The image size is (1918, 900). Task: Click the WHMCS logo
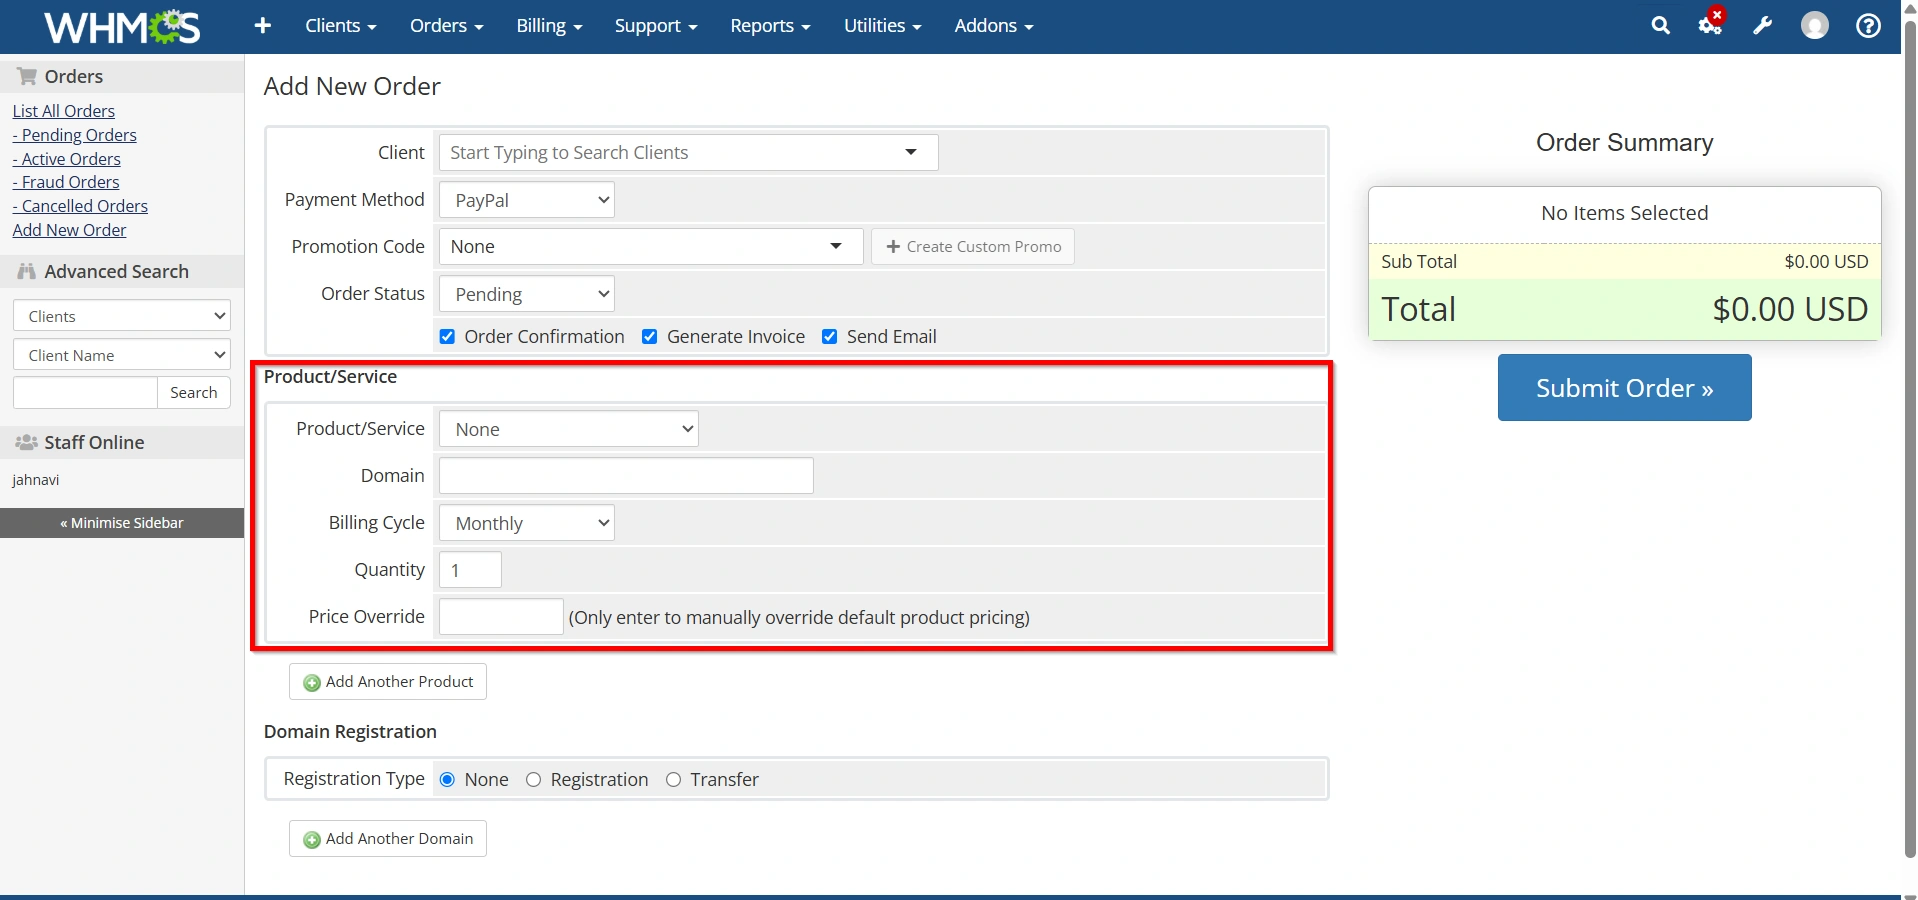[122, 26]
